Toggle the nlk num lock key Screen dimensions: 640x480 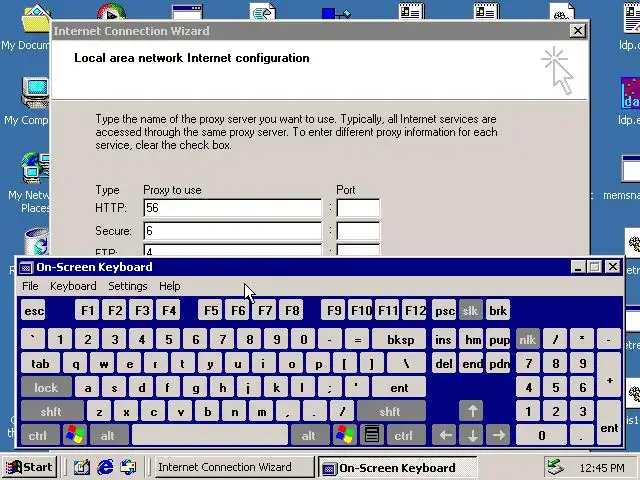[x=527, y=339]
